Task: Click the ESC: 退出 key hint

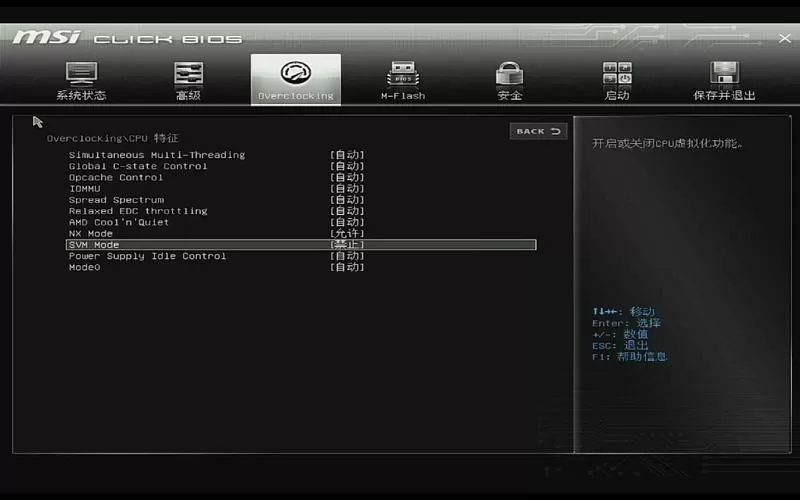Action: pyautogui.click(x=620, y=345)
